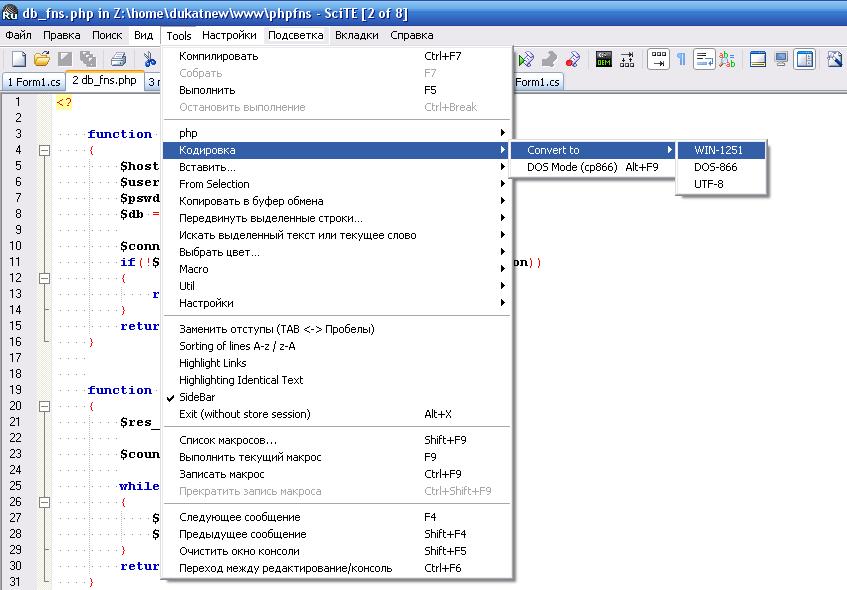This screenshot has width=847, height=590.
Task: Open the Подсветка menu
Action: tap(295, 36)
